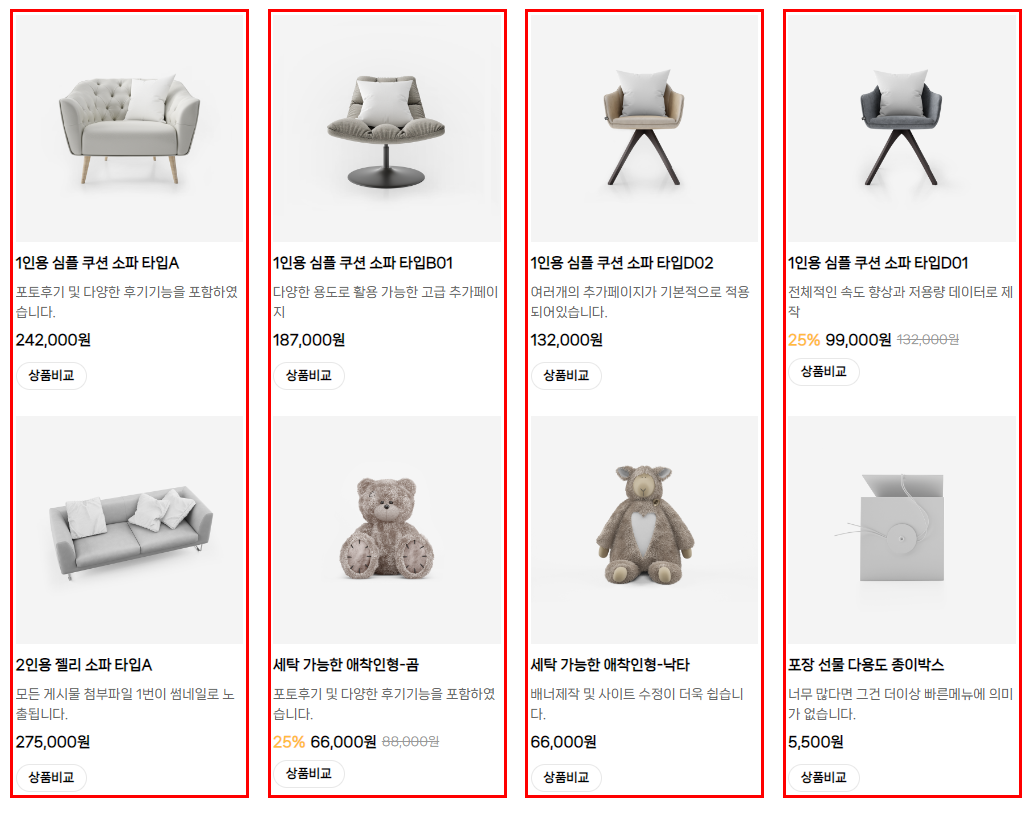Screen dimensions: 1033x818
Task: Click 상품비교 for 소파 타입B01
Action: [309, 375]
